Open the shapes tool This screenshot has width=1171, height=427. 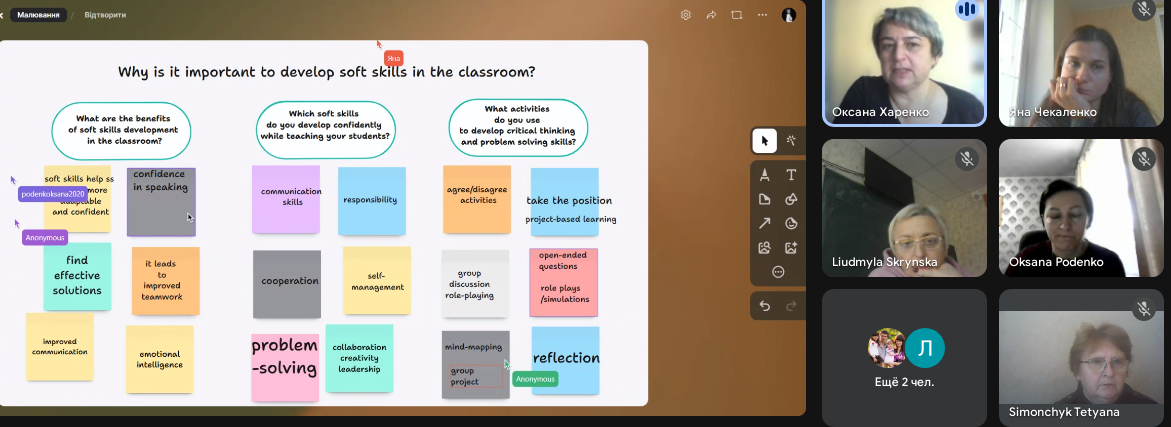791,199
